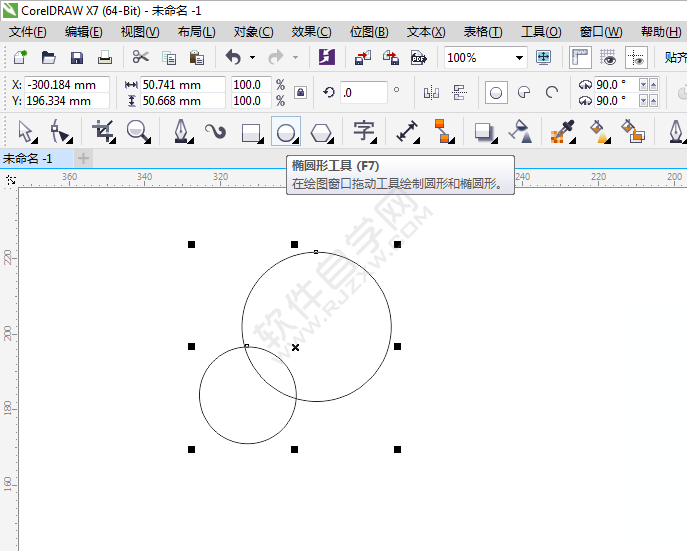The height and width of the screenshot is (551, 687).
Task: Click the rotation angle input field
Action: point(362,93)
